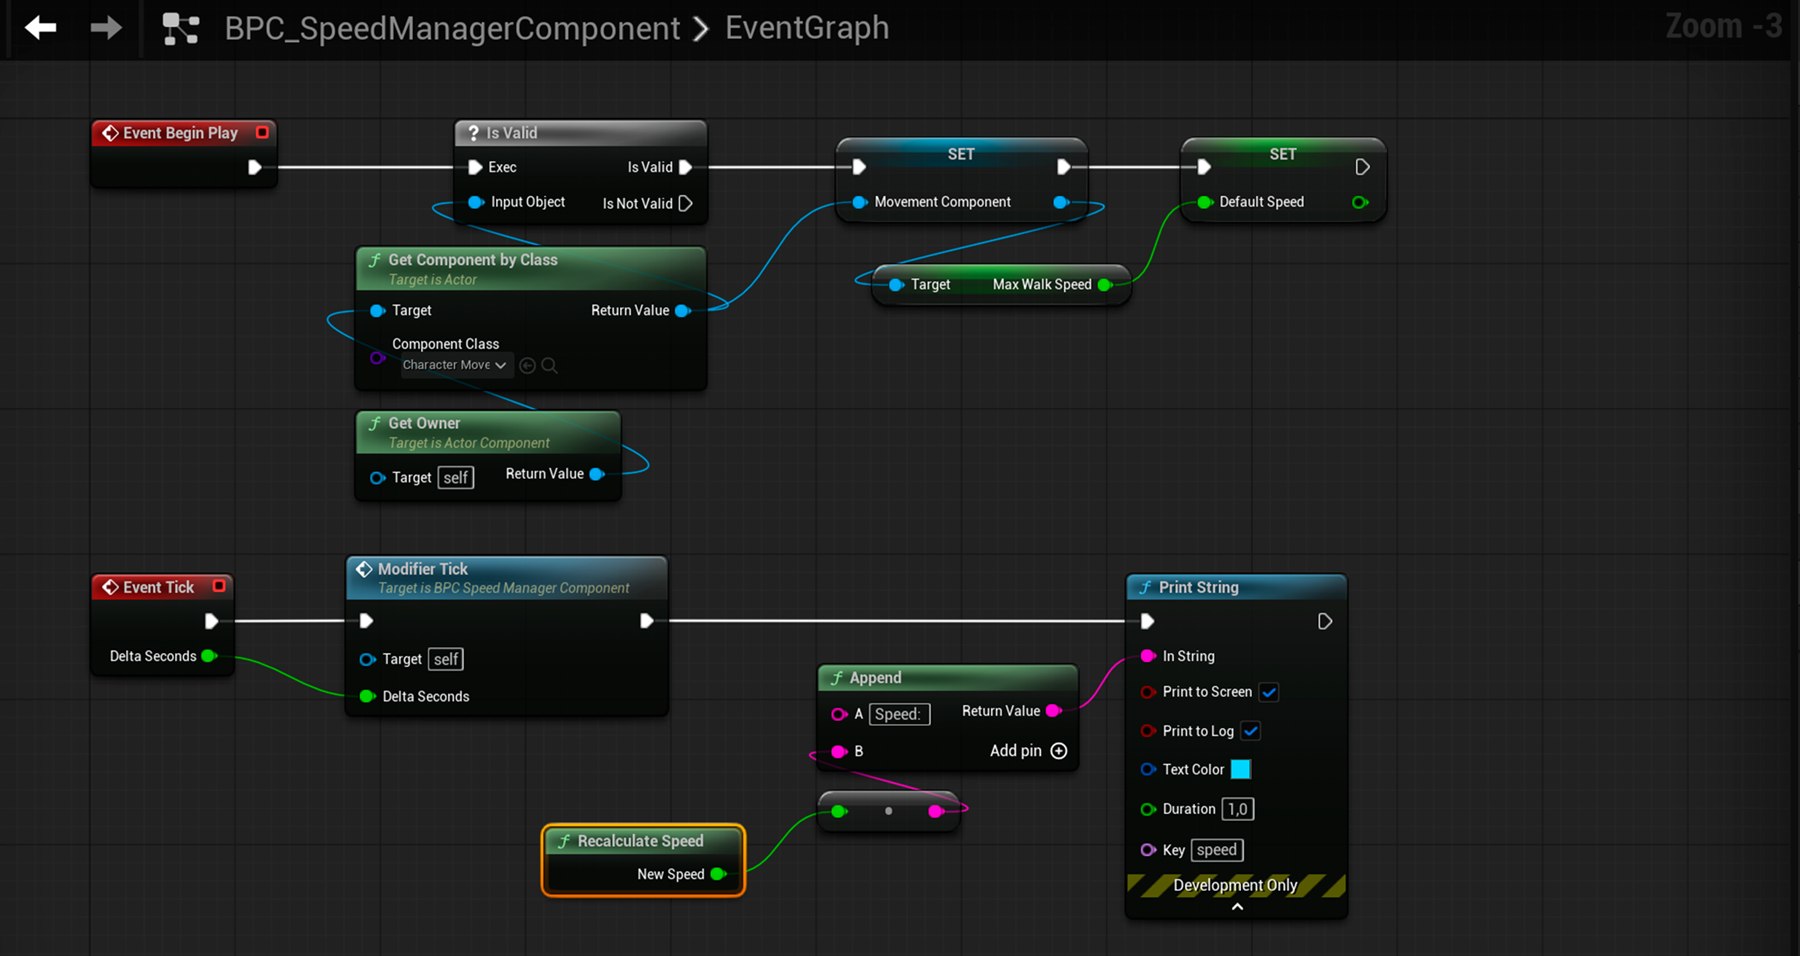Click the SET Movement Component output value pin
This screenshot has width=1800, height=956.
pos(1062,202)
